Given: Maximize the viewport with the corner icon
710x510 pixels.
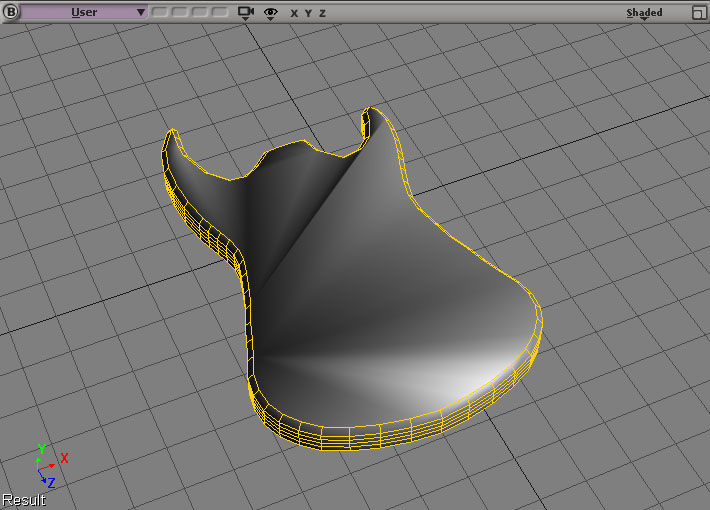Looking at the screenshot, I should [x=698, y=13].
